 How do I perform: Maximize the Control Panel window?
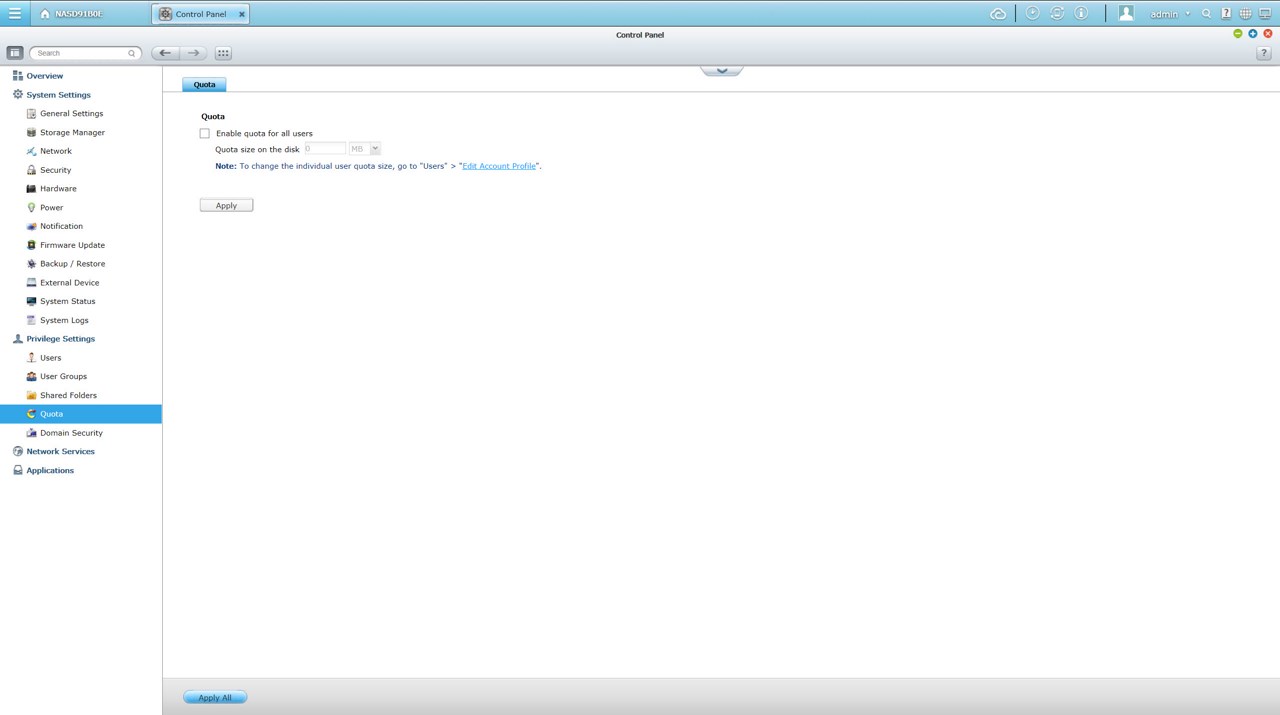pyautogui.click(x=1253, y=34)
